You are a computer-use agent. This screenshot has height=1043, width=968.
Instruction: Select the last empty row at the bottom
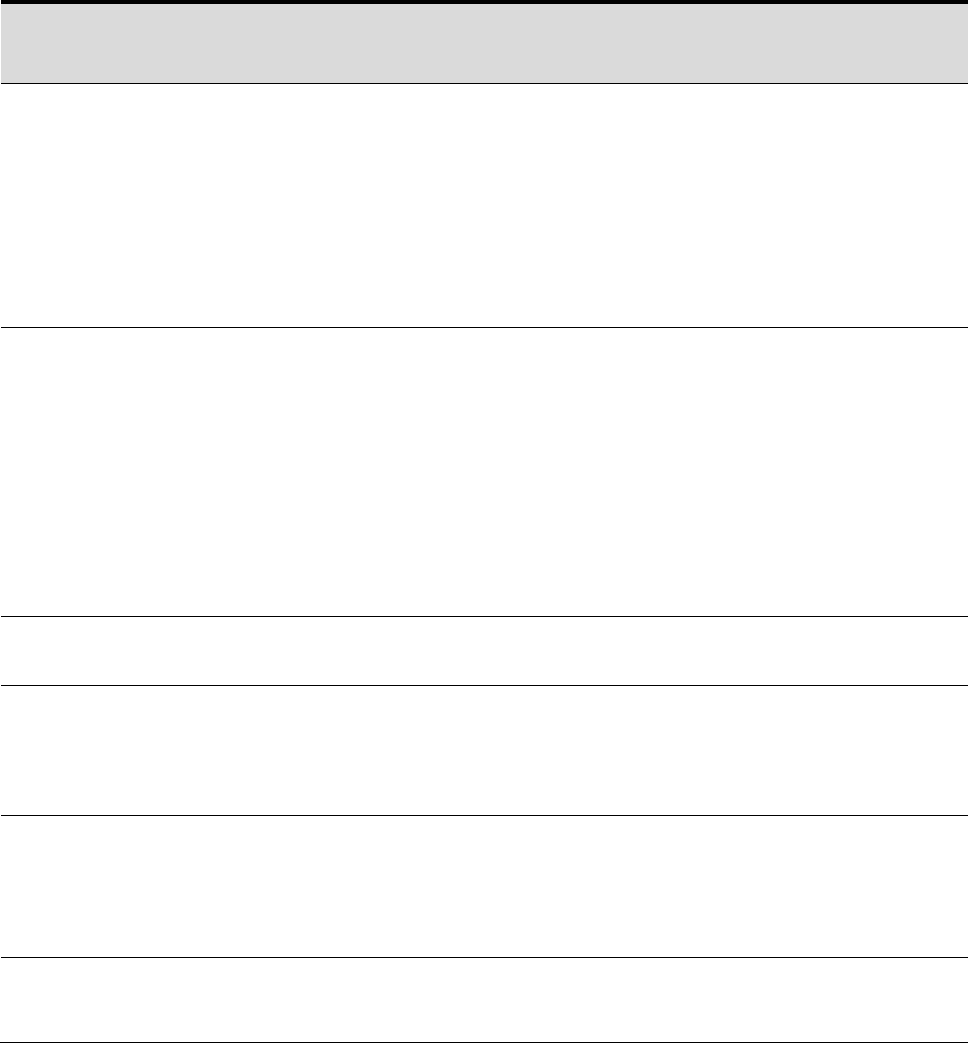click(484, 1000)
